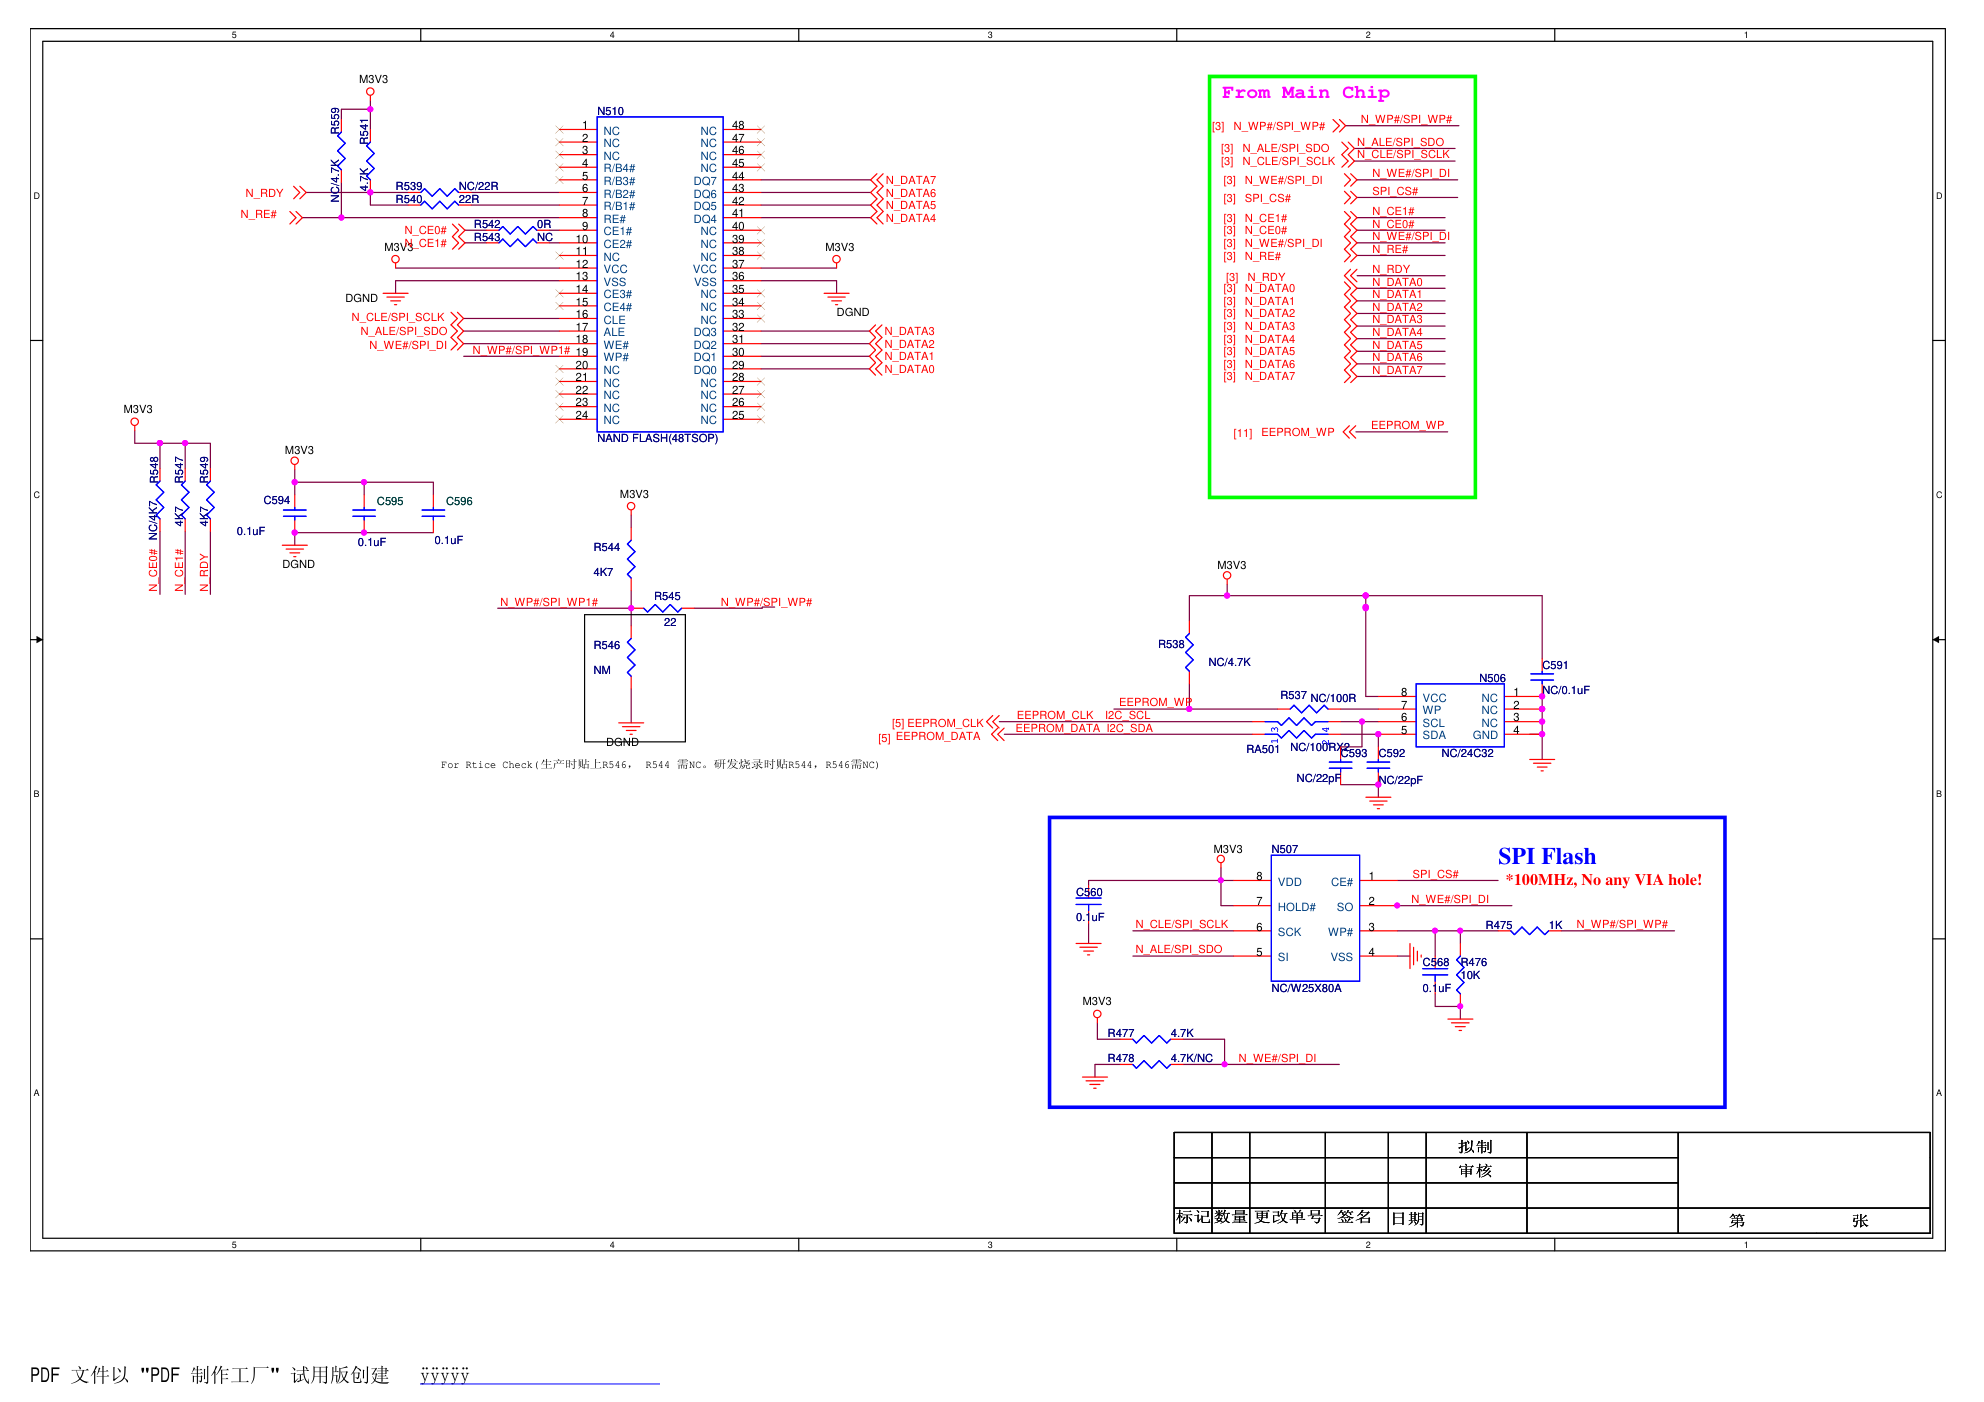The image size is (1984, 1402).
Task: Click resistor label R544
Action: (x=606, y=547)
